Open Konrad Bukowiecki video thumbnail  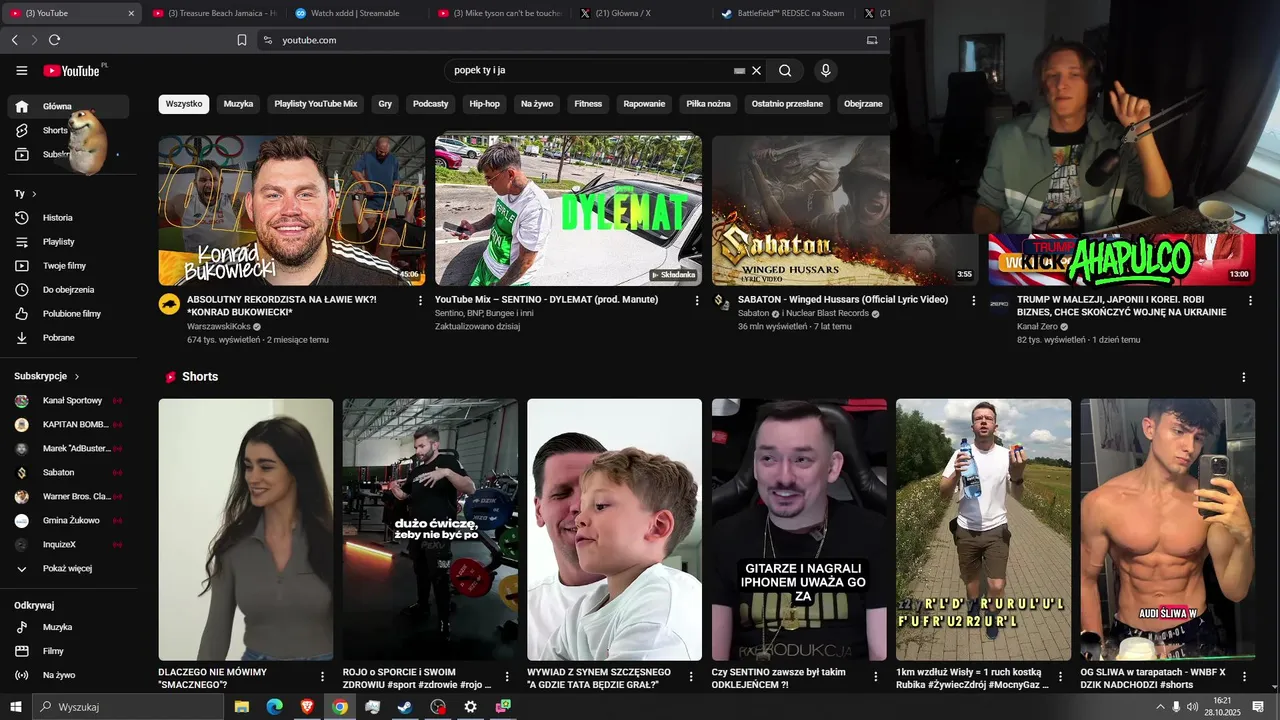pyautogui.click(x=292, y=210)
